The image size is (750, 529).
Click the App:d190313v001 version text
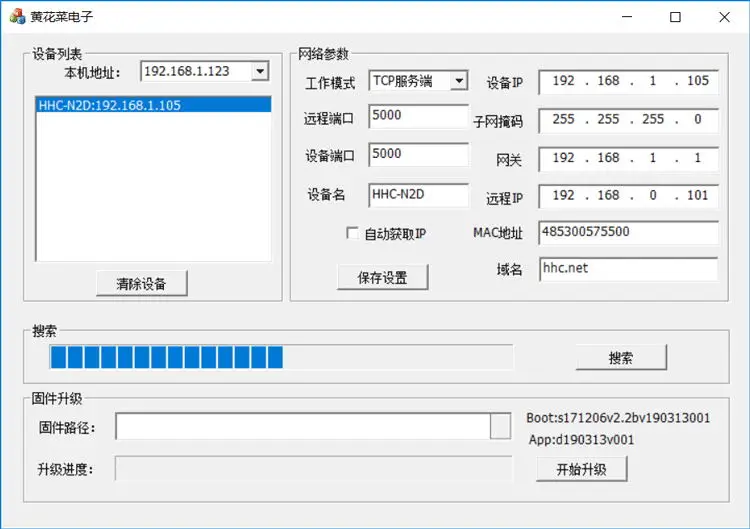click(581, 440)
